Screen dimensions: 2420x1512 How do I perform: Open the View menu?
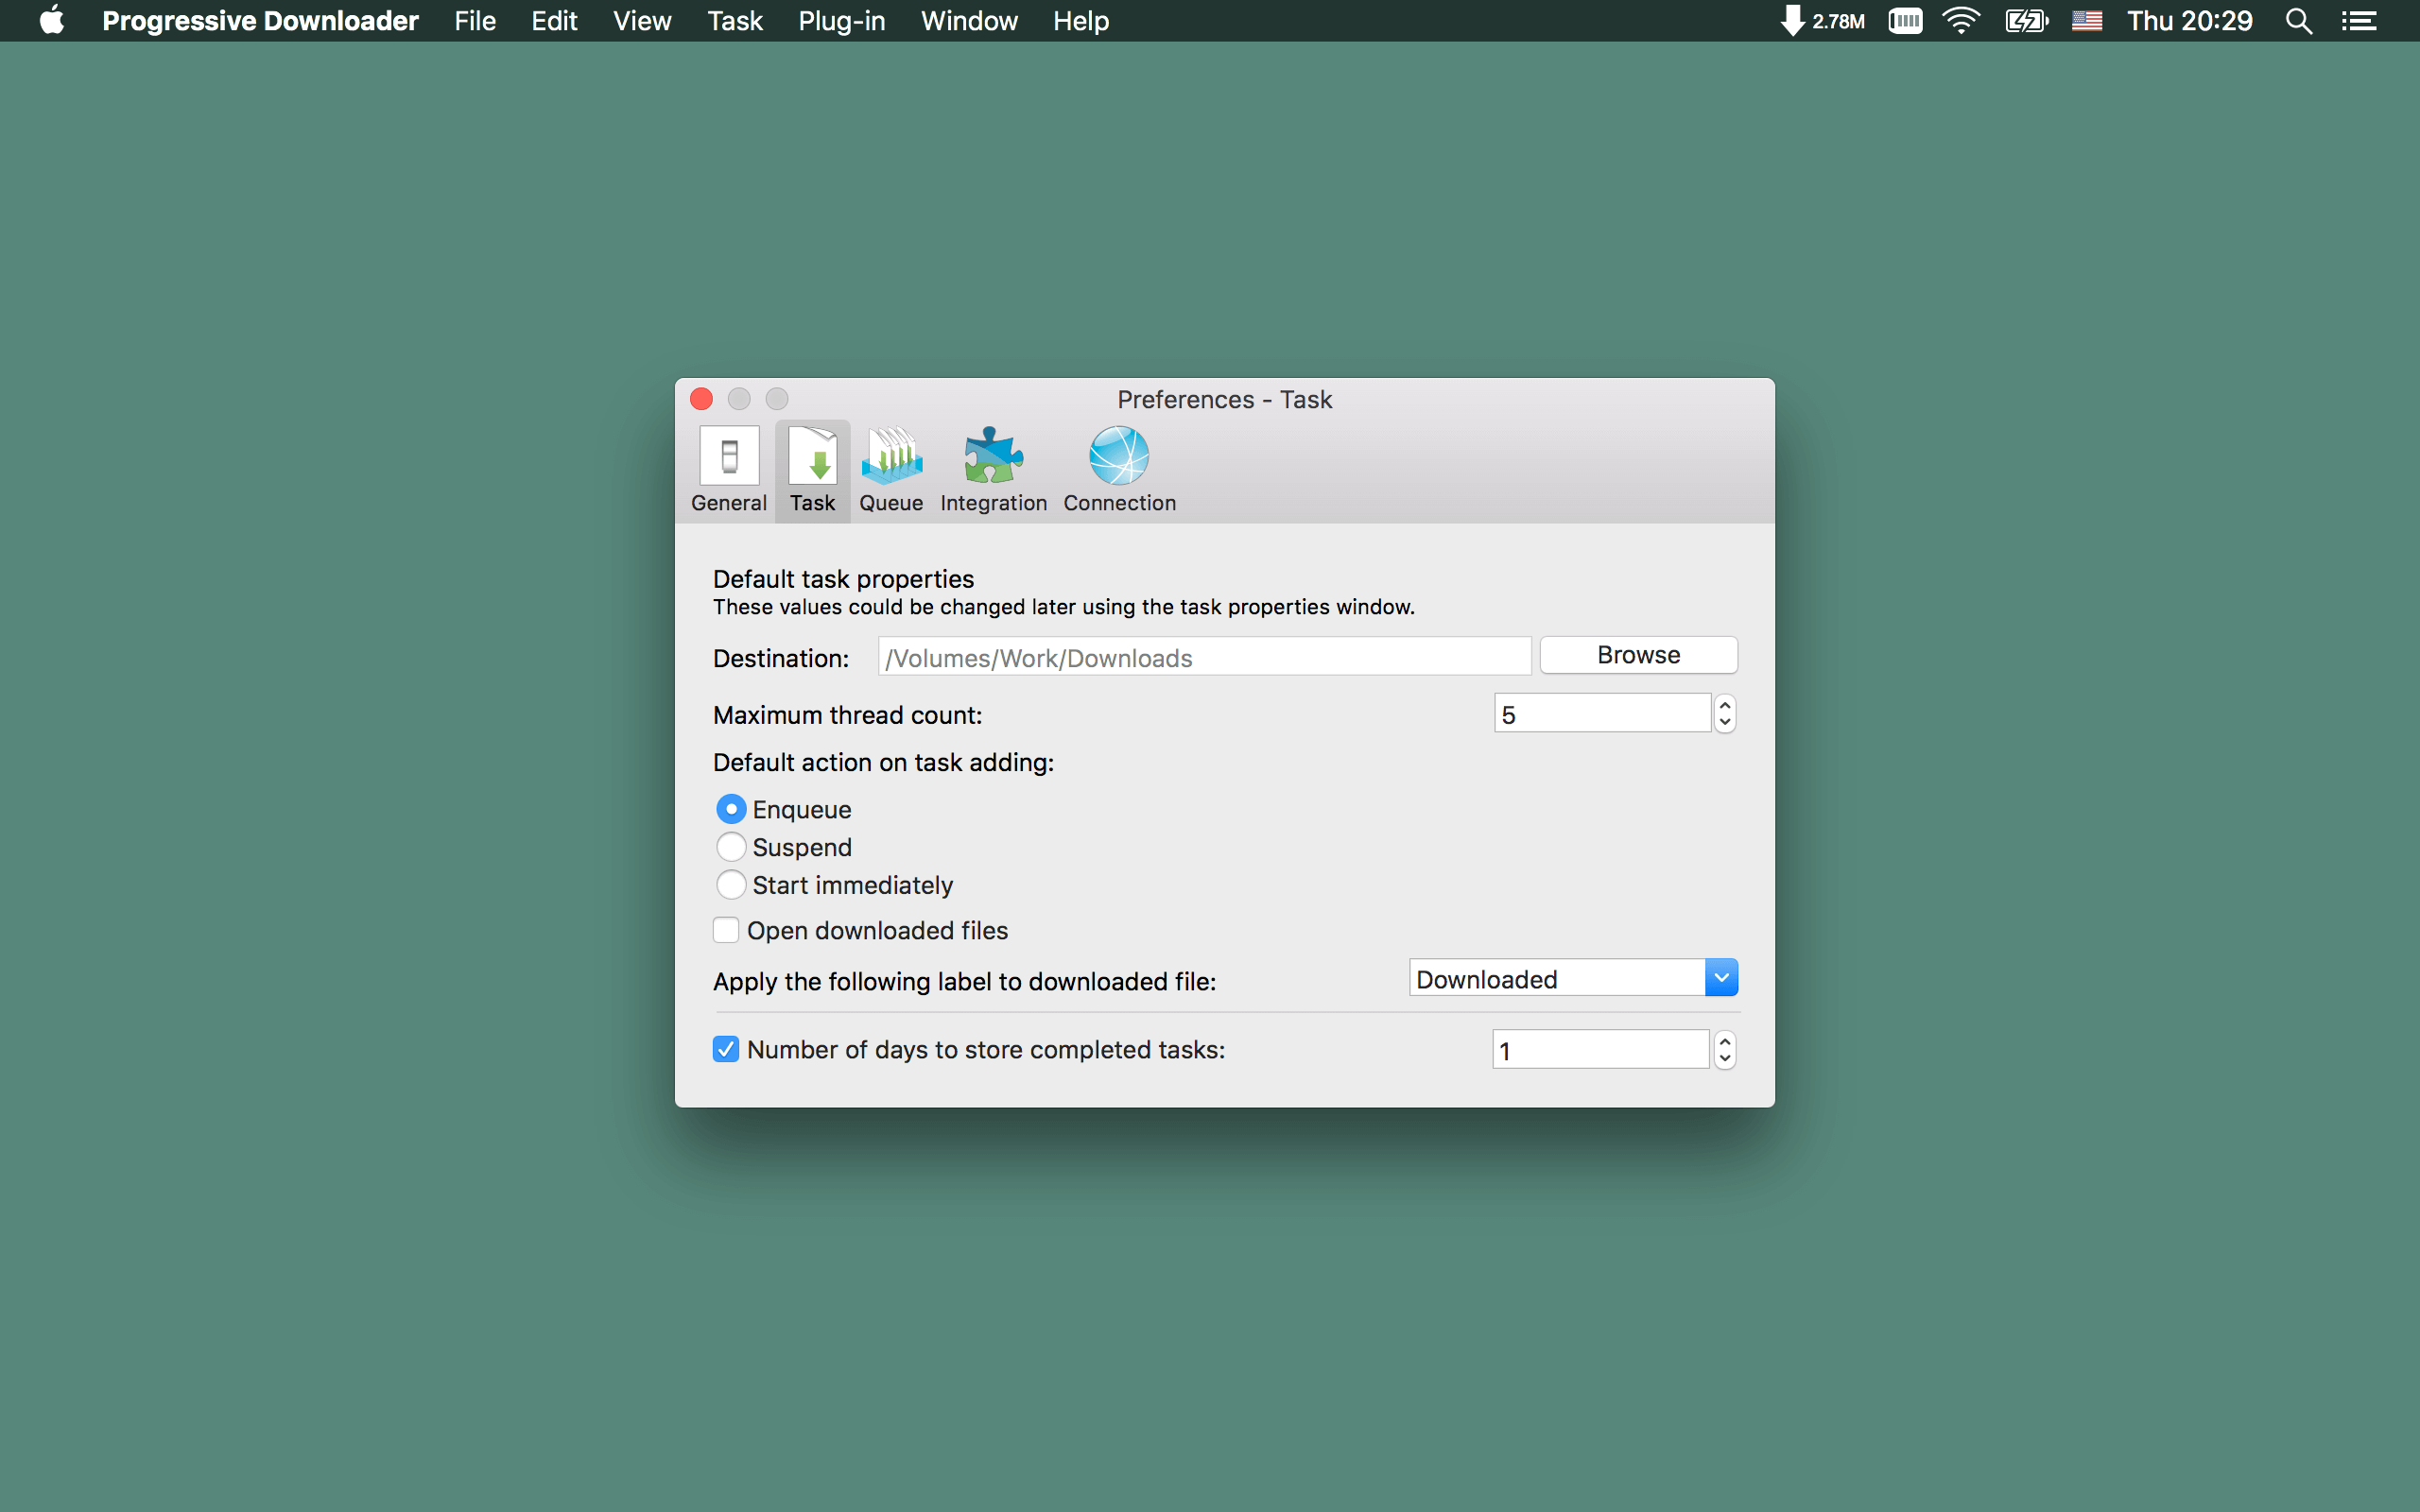pos(641,21)
